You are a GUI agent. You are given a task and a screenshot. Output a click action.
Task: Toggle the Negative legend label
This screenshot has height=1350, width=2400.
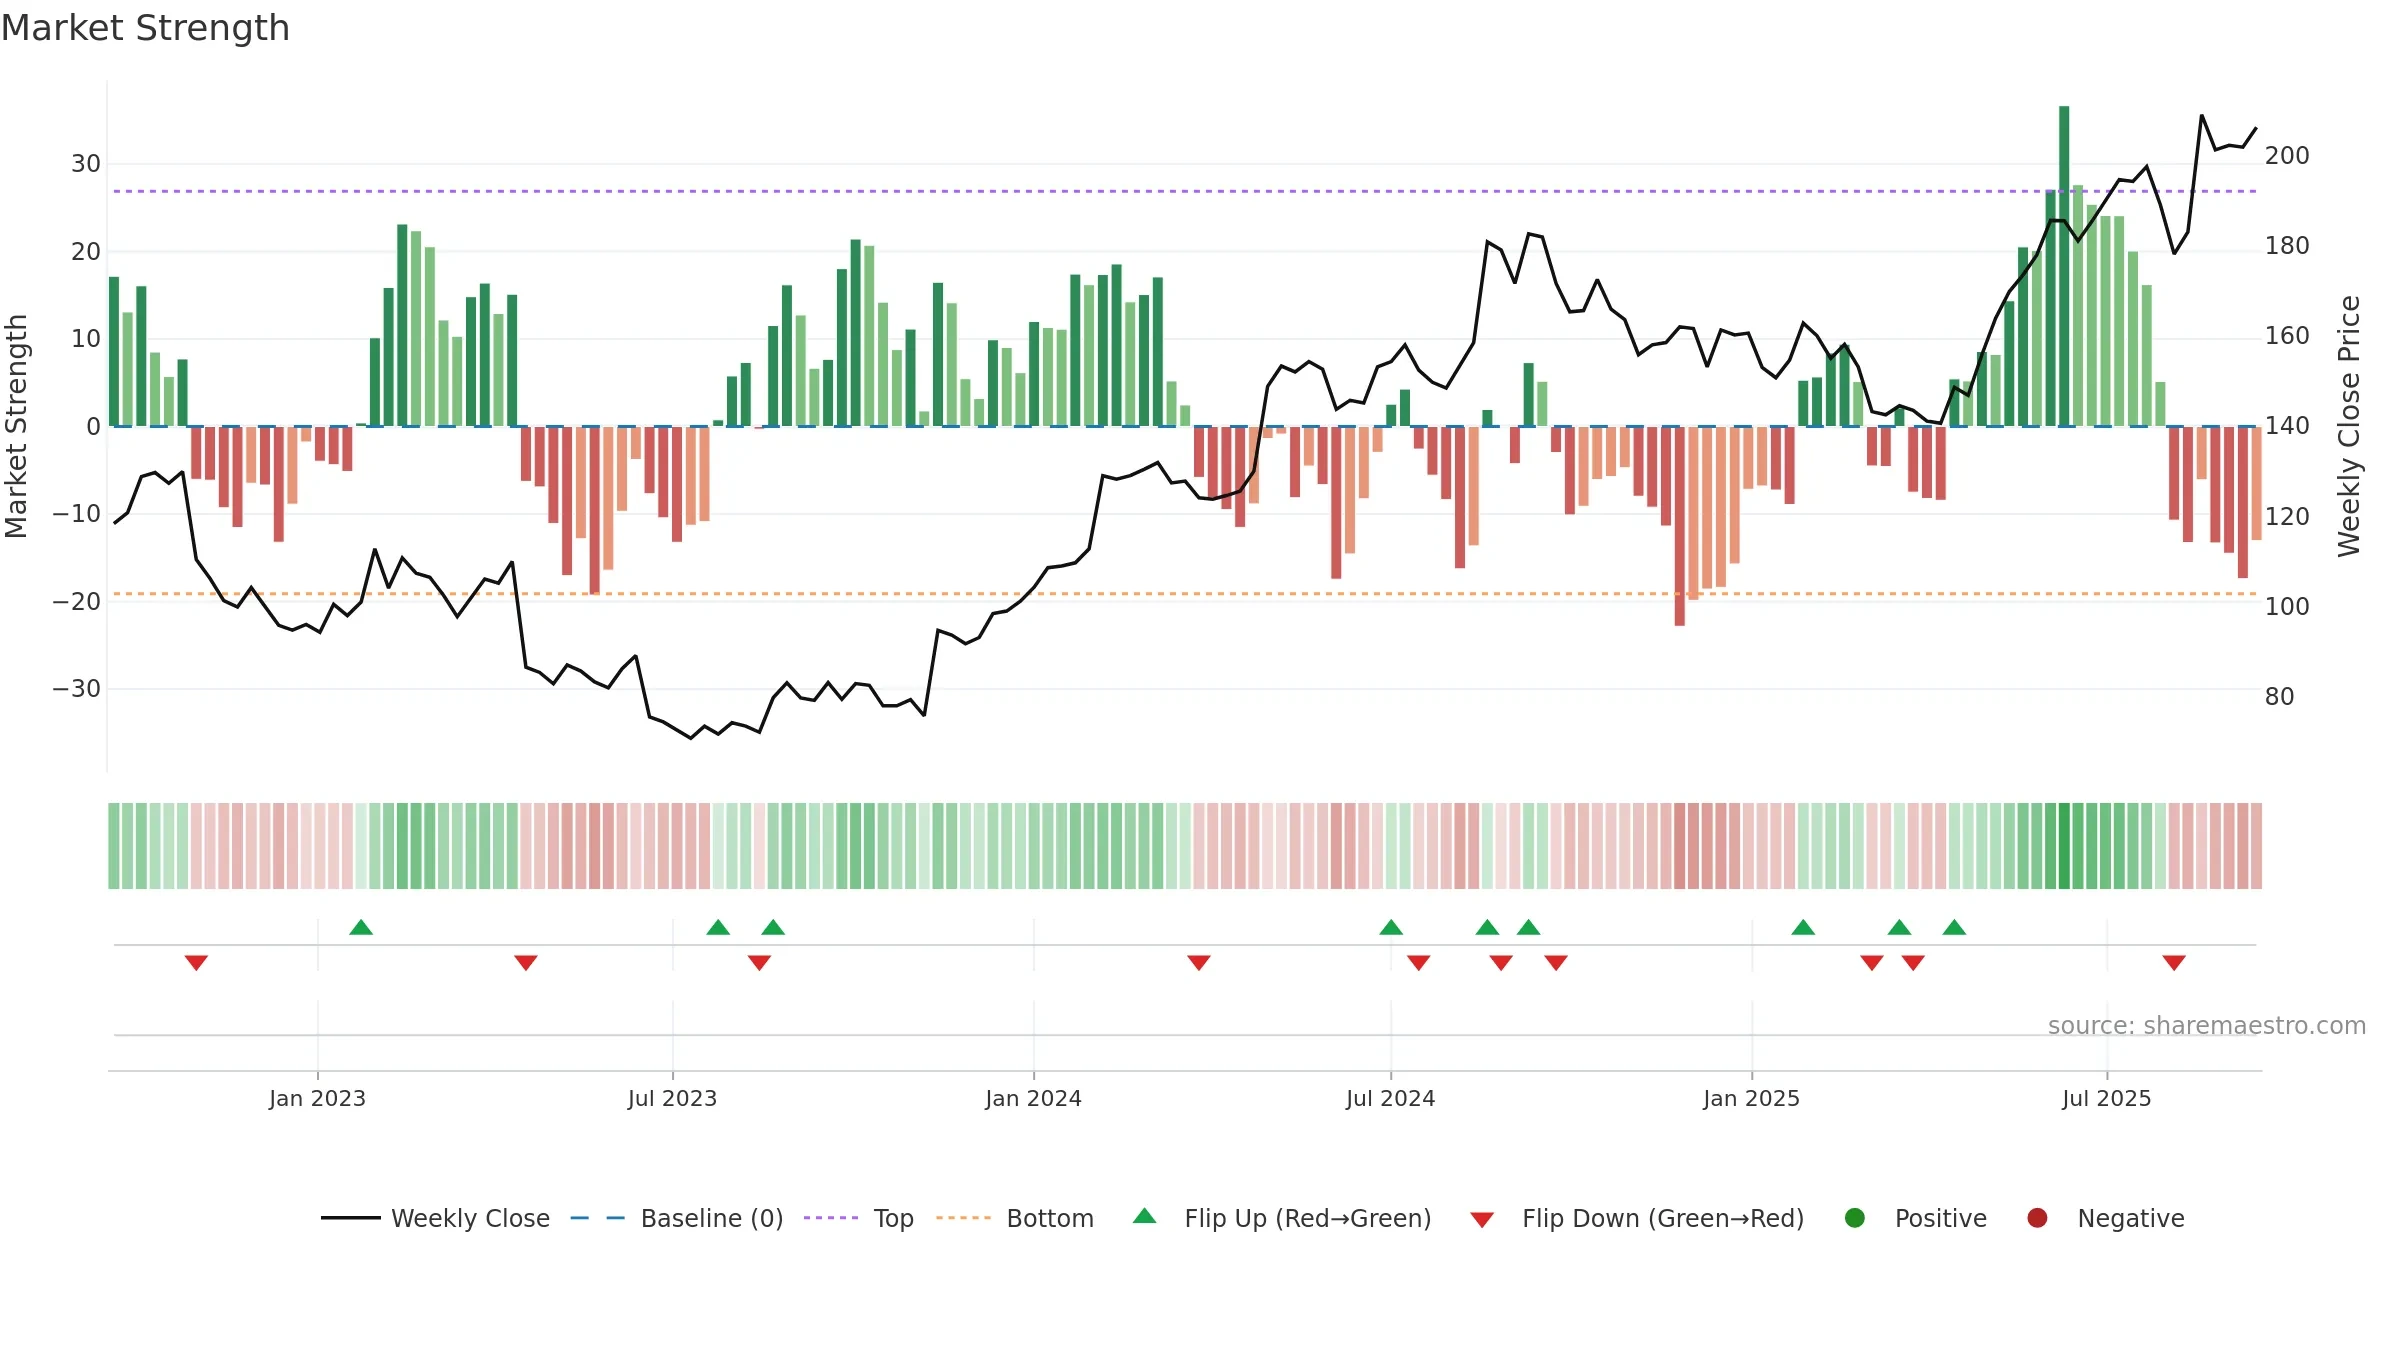2131,1219
